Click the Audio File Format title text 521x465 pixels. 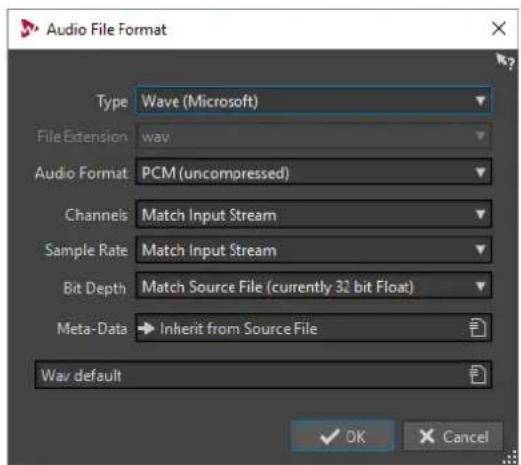tap(106, 29)
